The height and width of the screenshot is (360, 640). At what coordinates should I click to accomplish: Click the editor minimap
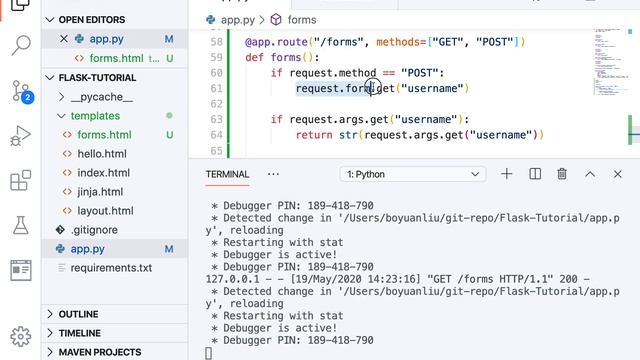[x=610, y=61]
